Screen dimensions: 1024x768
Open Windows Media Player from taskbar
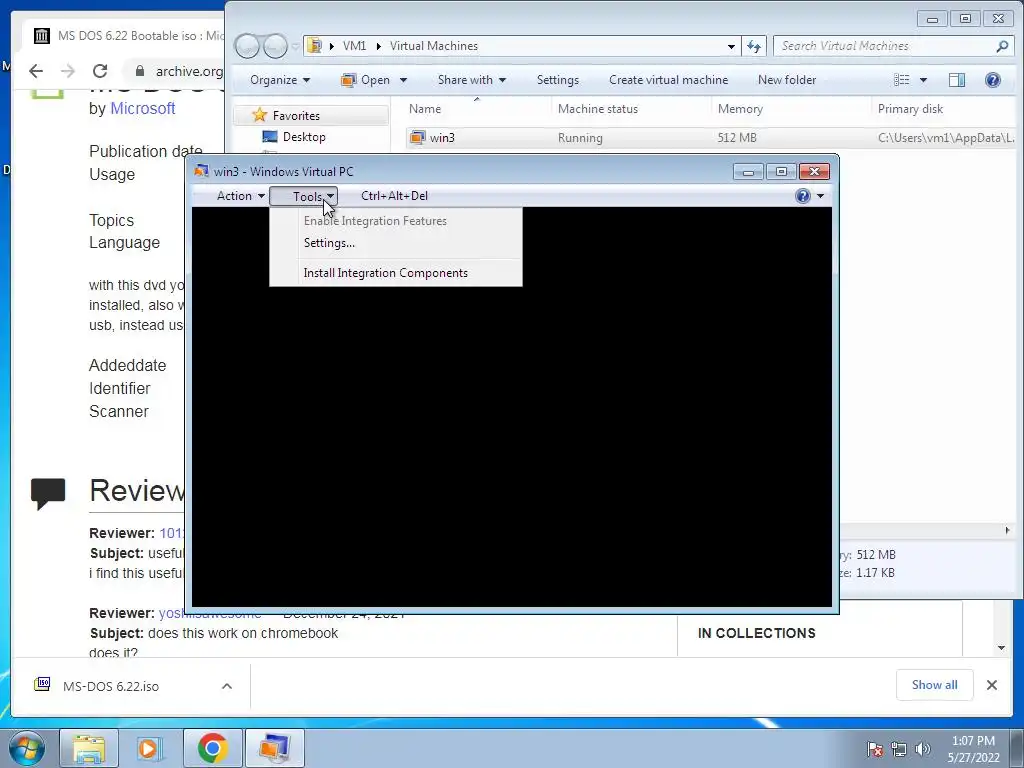(x=150, y=748)
